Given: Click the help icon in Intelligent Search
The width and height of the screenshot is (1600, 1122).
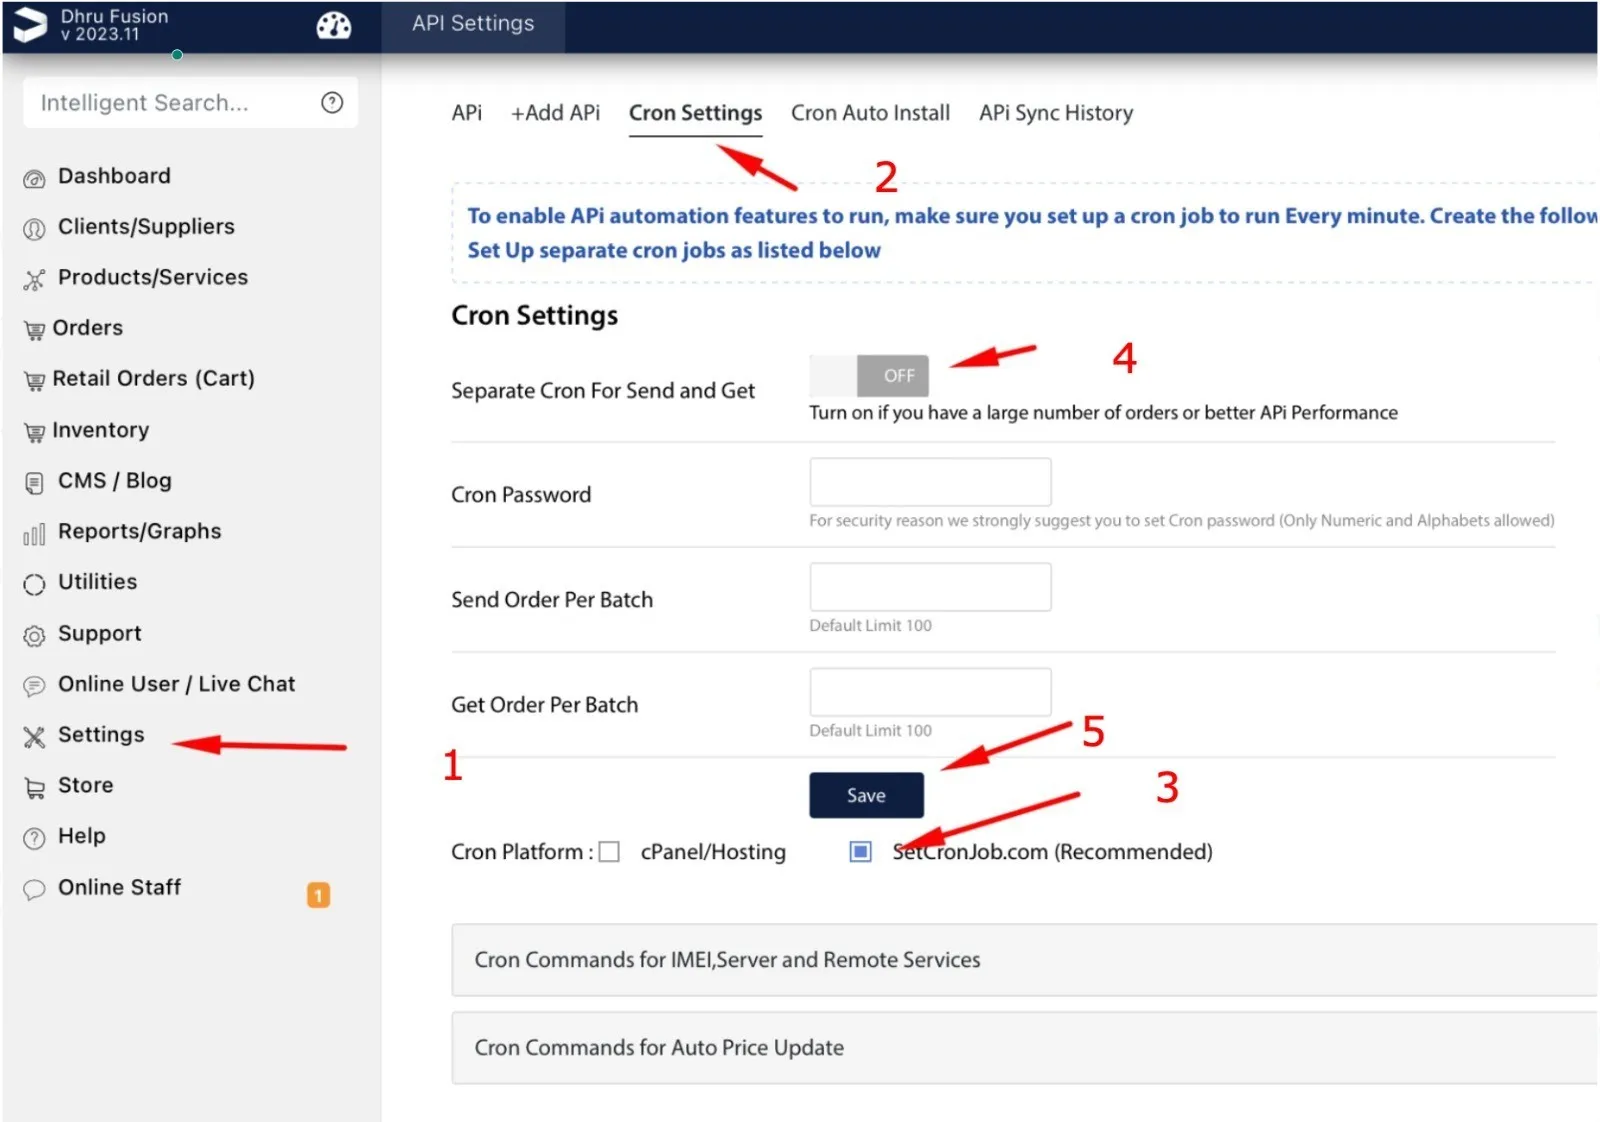Looking at the screenshot, I should point(332,103).
